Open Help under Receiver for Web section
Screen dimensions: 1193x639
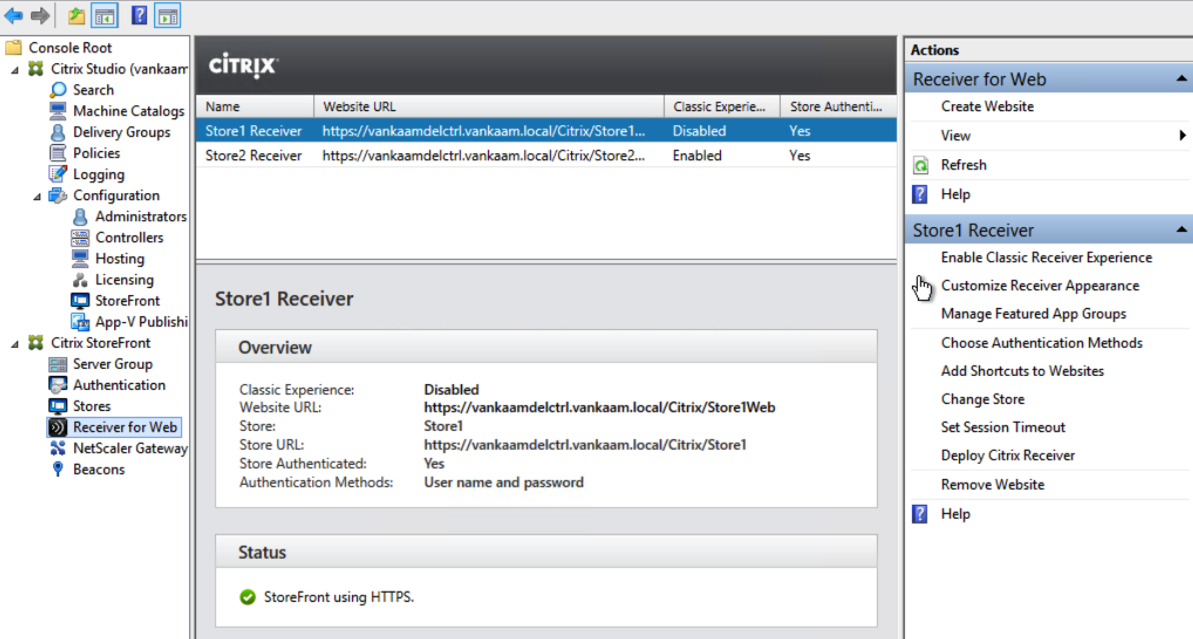pyautogui.click(x=955, y=195)
